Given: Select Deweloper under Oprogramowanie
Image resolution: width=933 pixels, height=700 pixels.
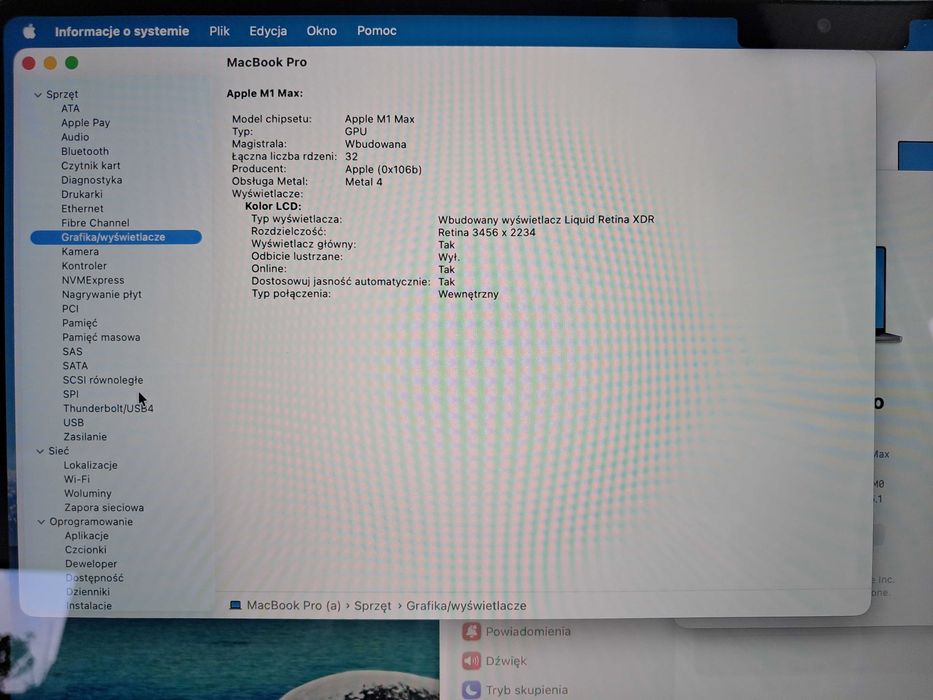Looking at the screenshot, I should (91, 564).
